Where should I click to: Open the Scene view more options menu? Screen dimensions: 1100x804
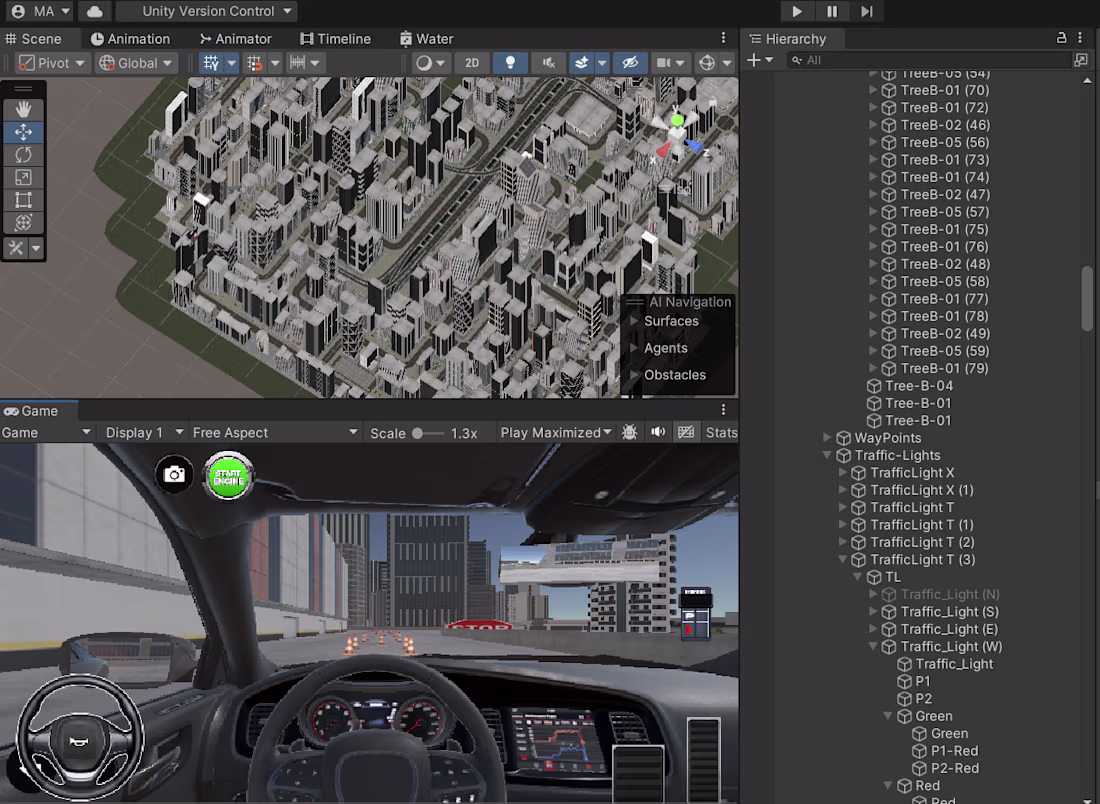[723, 38]
